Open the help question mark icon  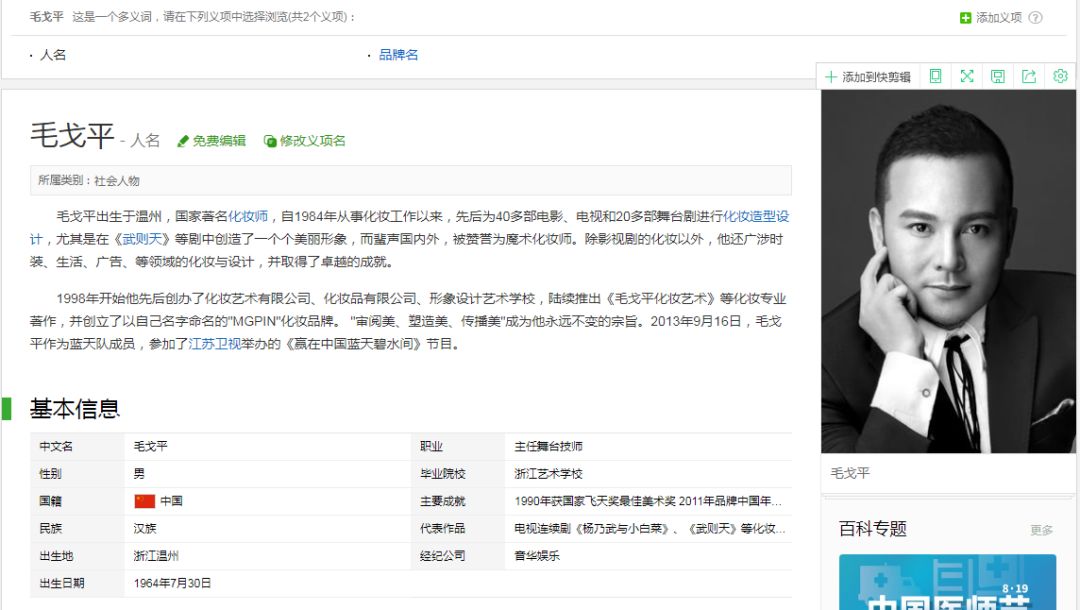[1035, 18]
